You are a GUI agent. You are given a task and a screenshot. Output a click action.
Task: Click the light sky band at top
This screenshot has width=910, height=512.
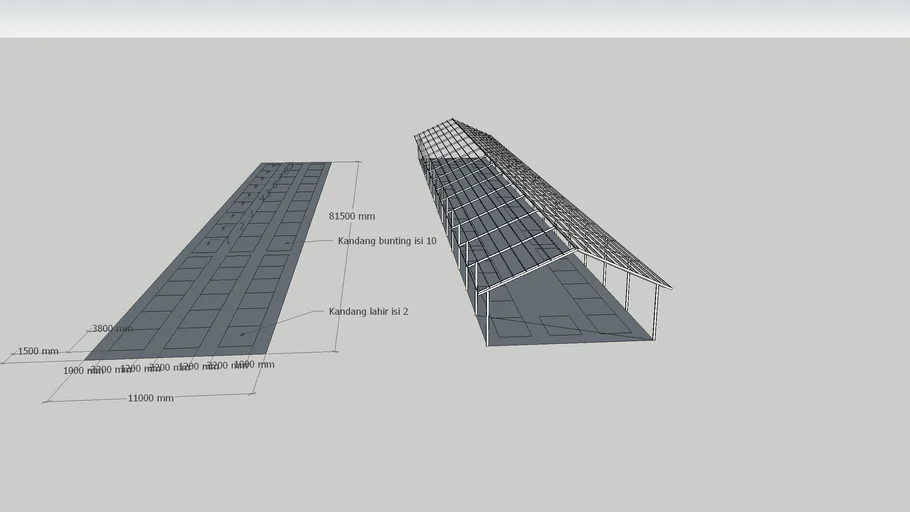pos(455,18)
